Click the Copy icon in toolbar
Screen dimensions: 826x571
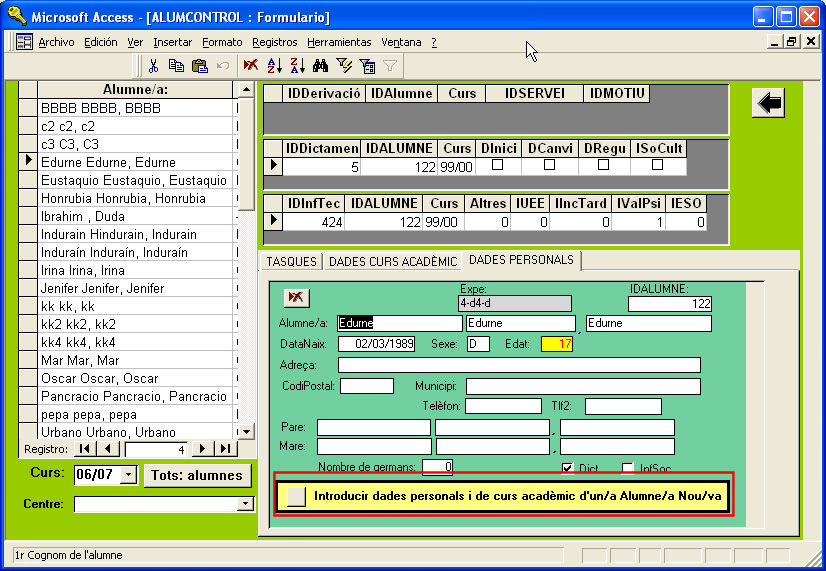coord(176,66)
